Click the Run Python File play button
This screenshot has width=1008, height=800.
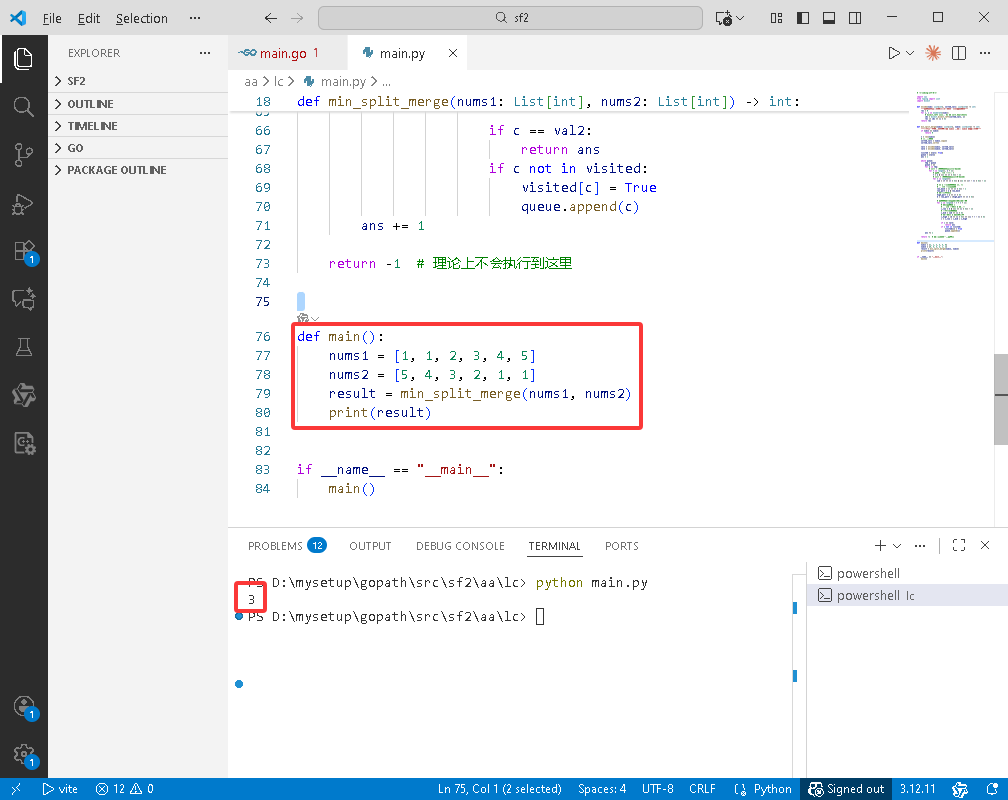click(894, 53)
